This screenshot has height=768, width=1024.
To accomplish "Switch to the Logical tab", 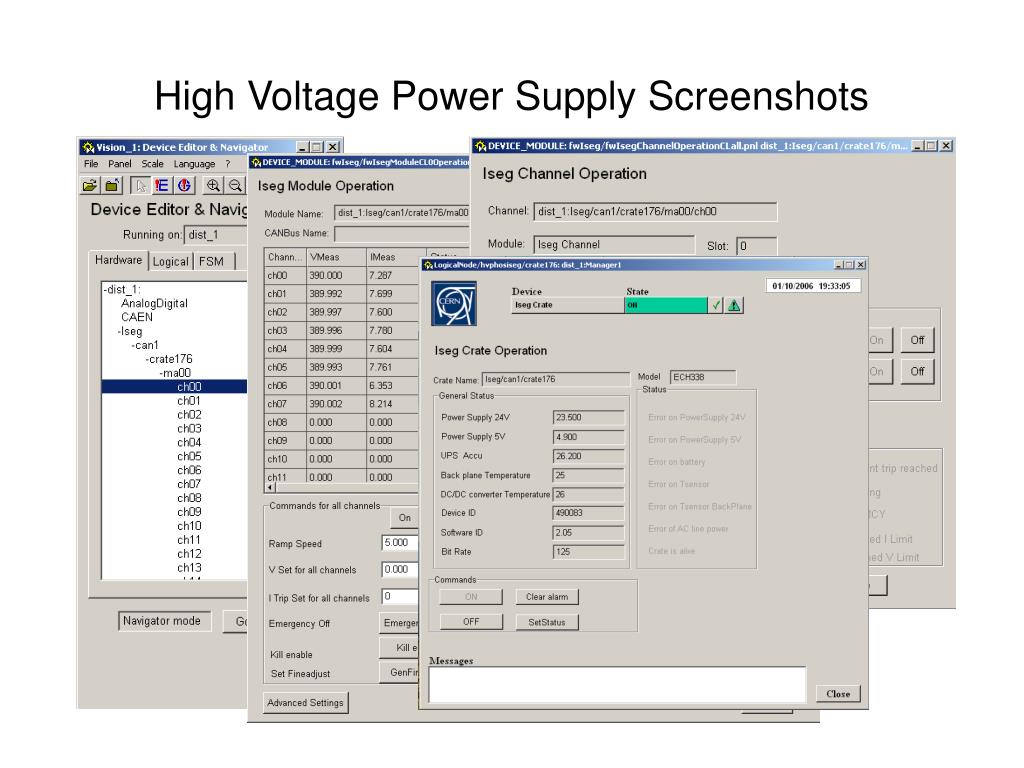I will click(170, 261).
